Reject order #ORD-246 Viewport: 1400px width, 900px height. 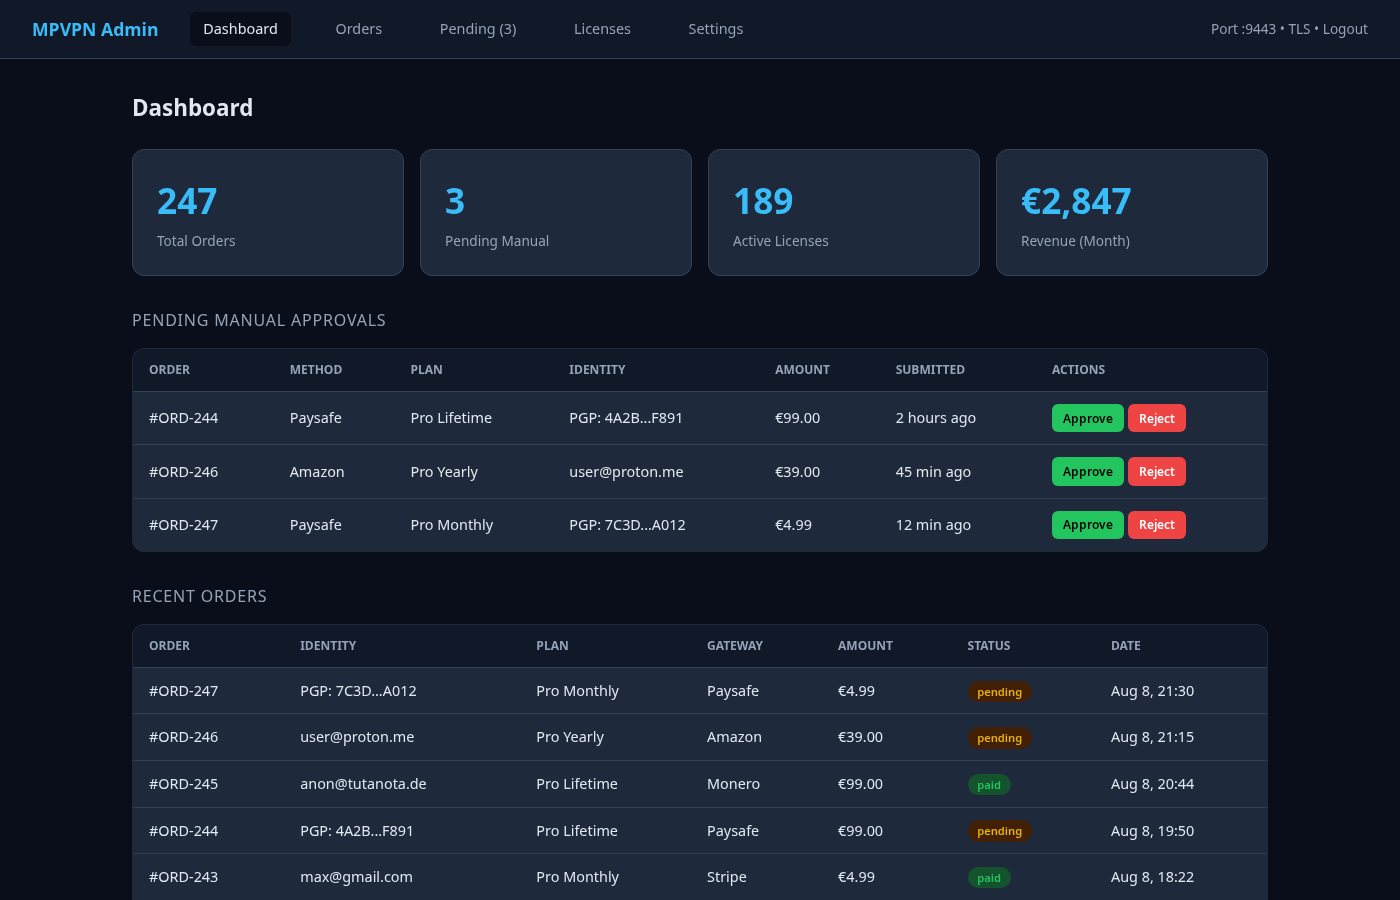coord(1157,471)
